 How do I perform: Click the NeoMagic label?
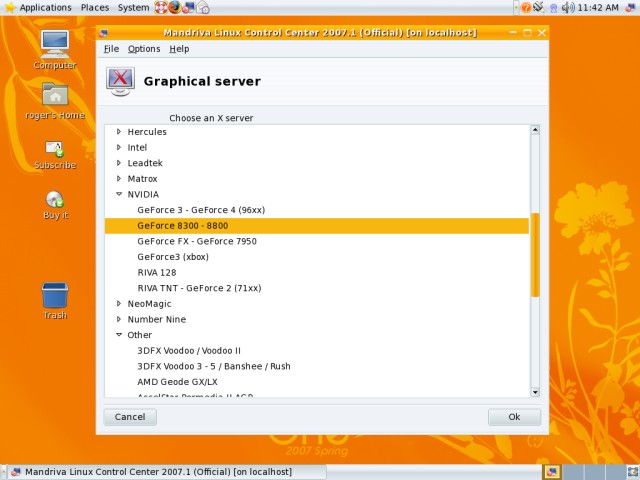point(149,304)
